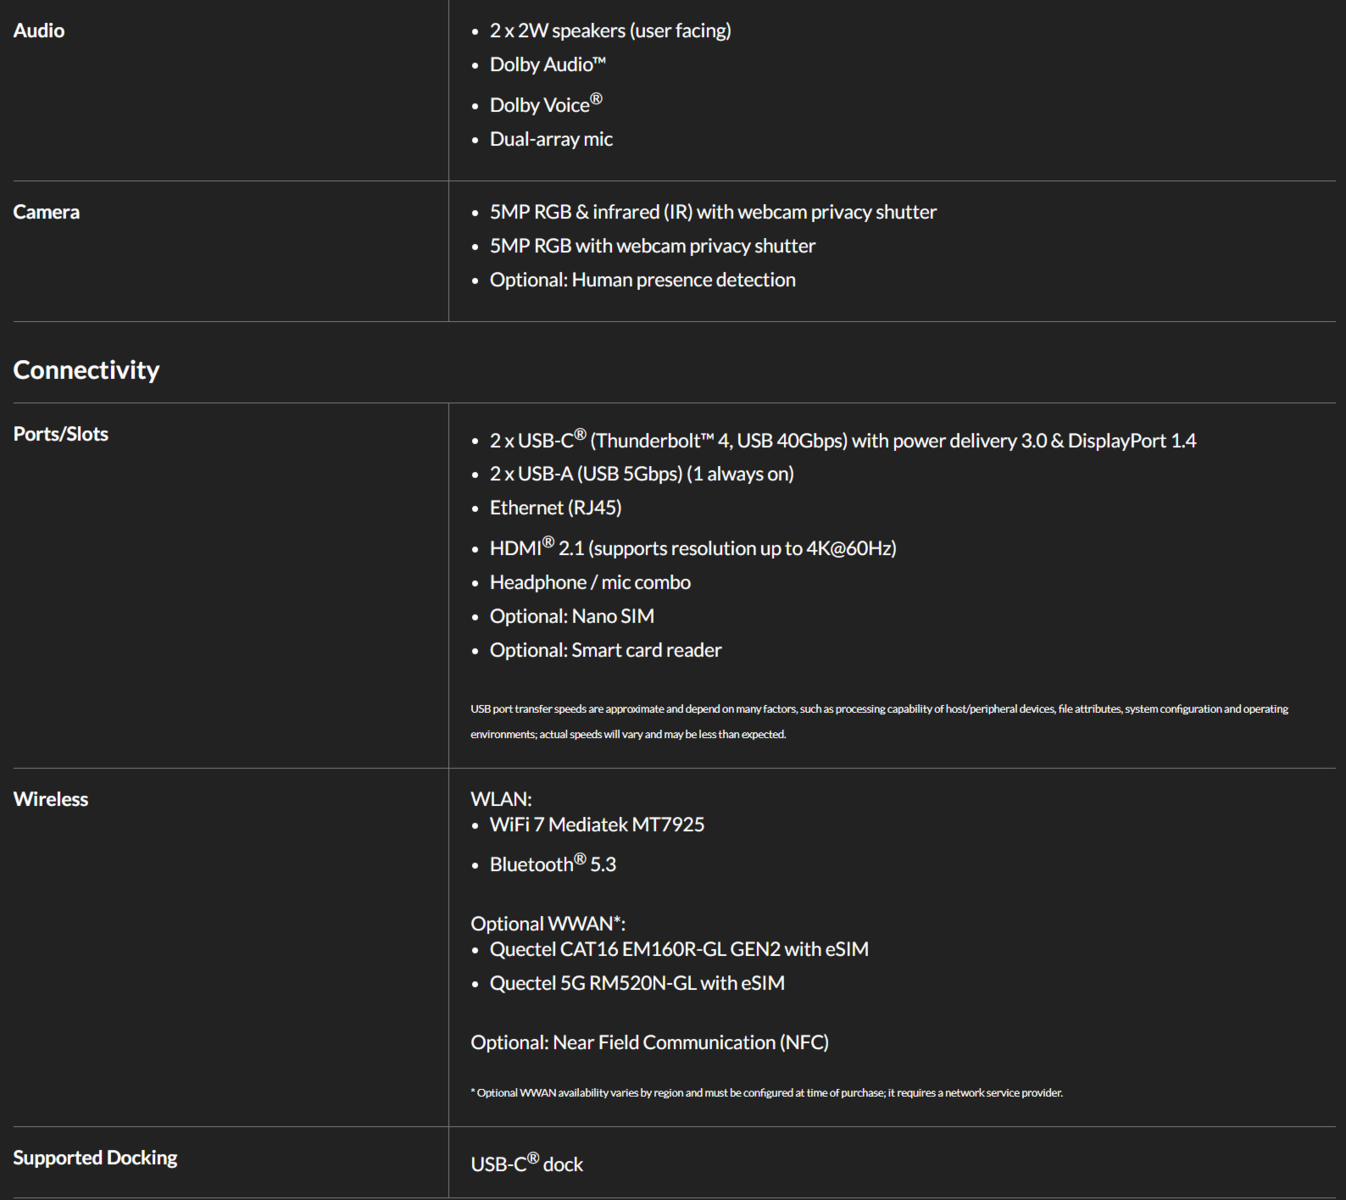The height and width of the screenshot is (1200, 1346).
Task: Click the Camera row label
Action: [46, 212]
